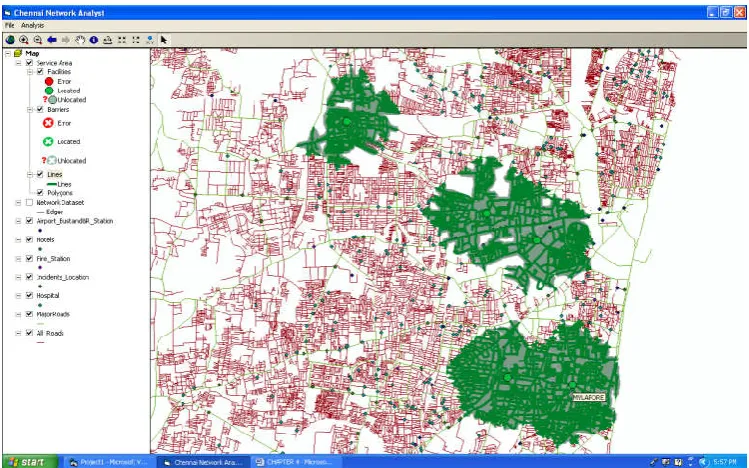Click the MYLAPORE map label

pyautogui.click(x=589, y=397)
